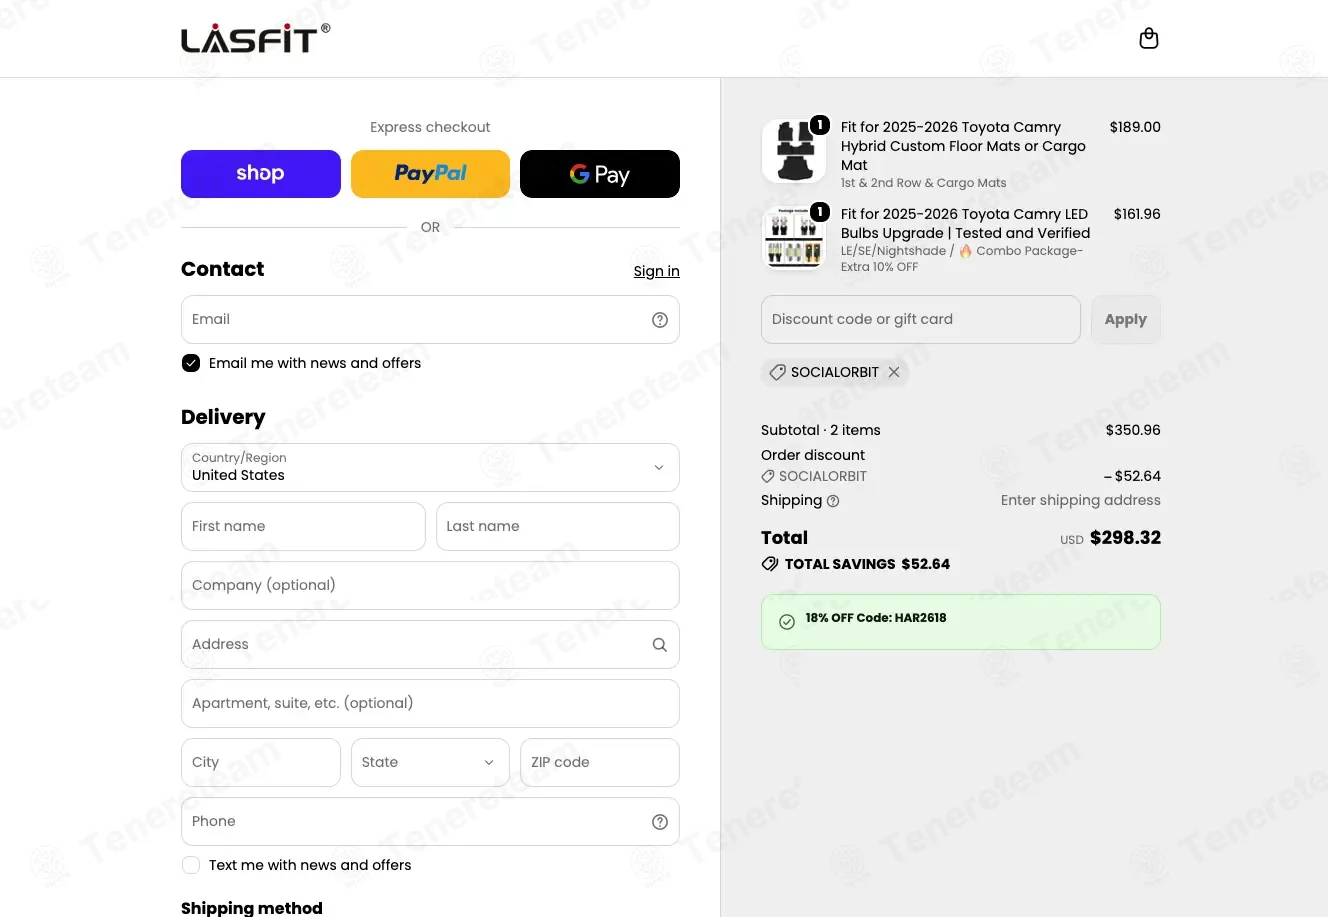Select the Apartment, suite field
The height and width of the screenshot is (917, 1328).
tap(430, 704)
